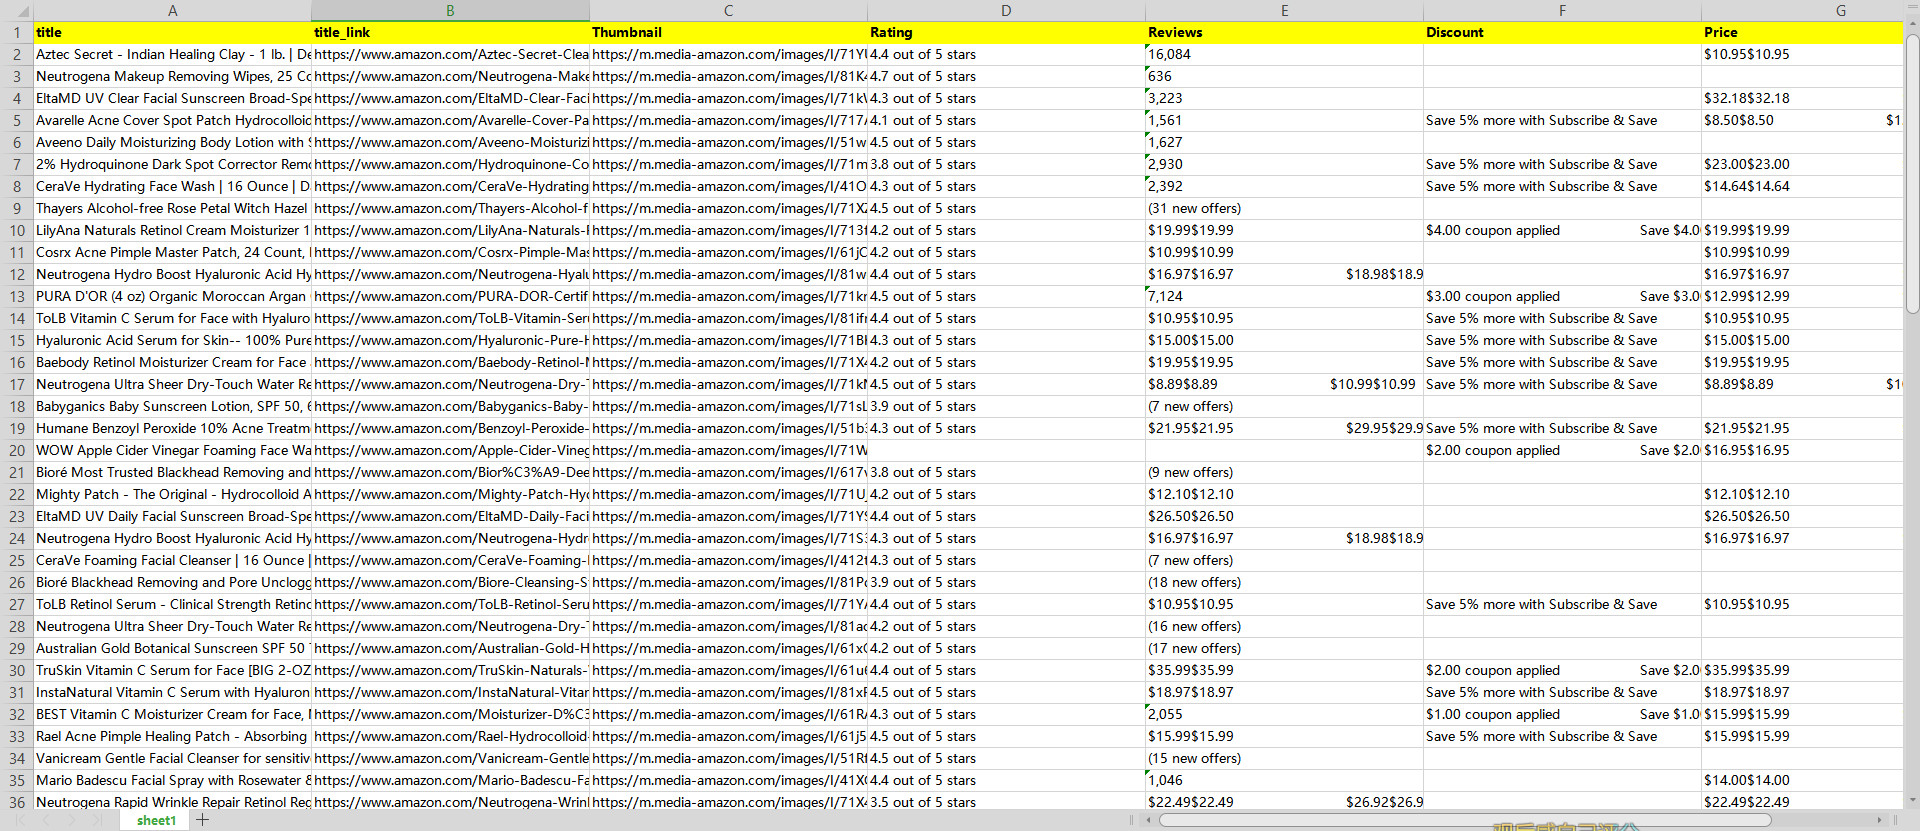Click the '(31 new offers)' cell
The height and width of the screenshot is (831, 1920).
[x=1284, y=208]
